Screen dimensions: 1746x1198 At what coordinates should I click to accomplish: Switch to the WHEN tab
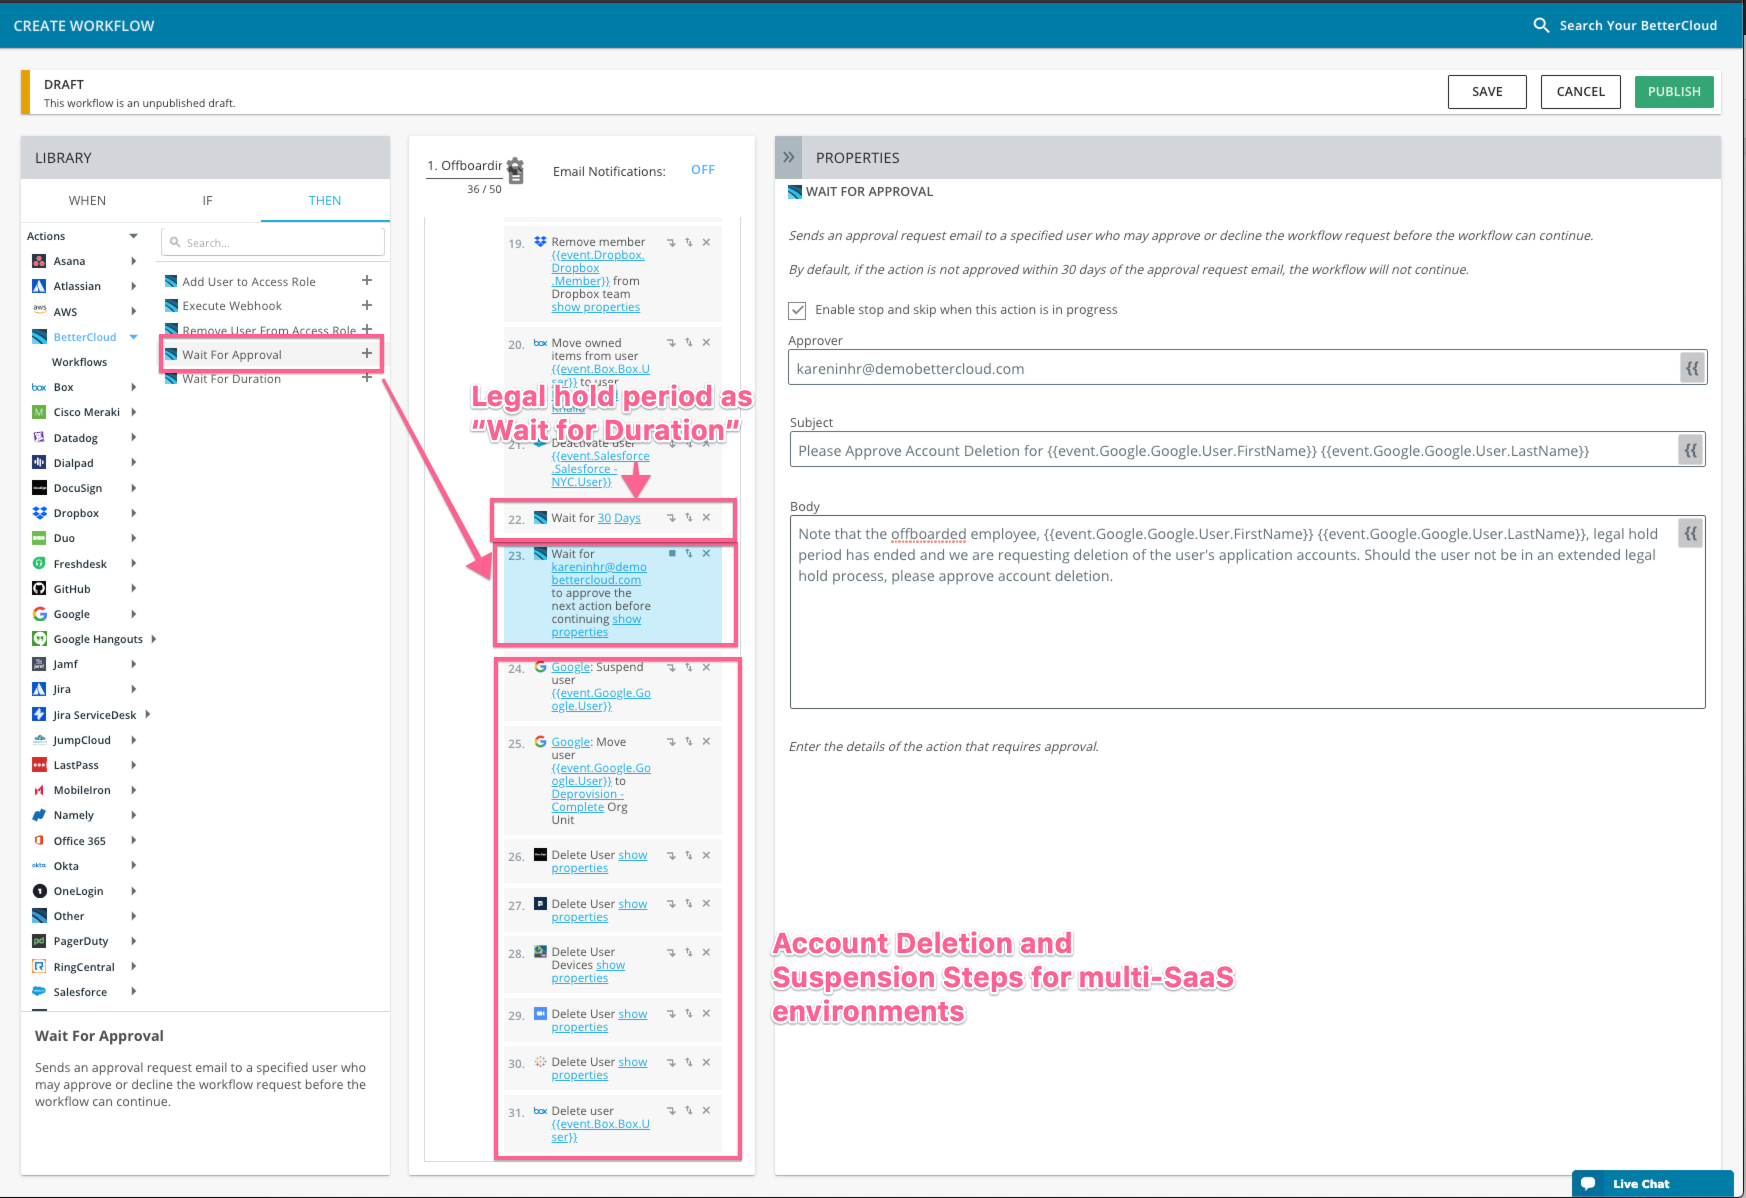[87, 200]
